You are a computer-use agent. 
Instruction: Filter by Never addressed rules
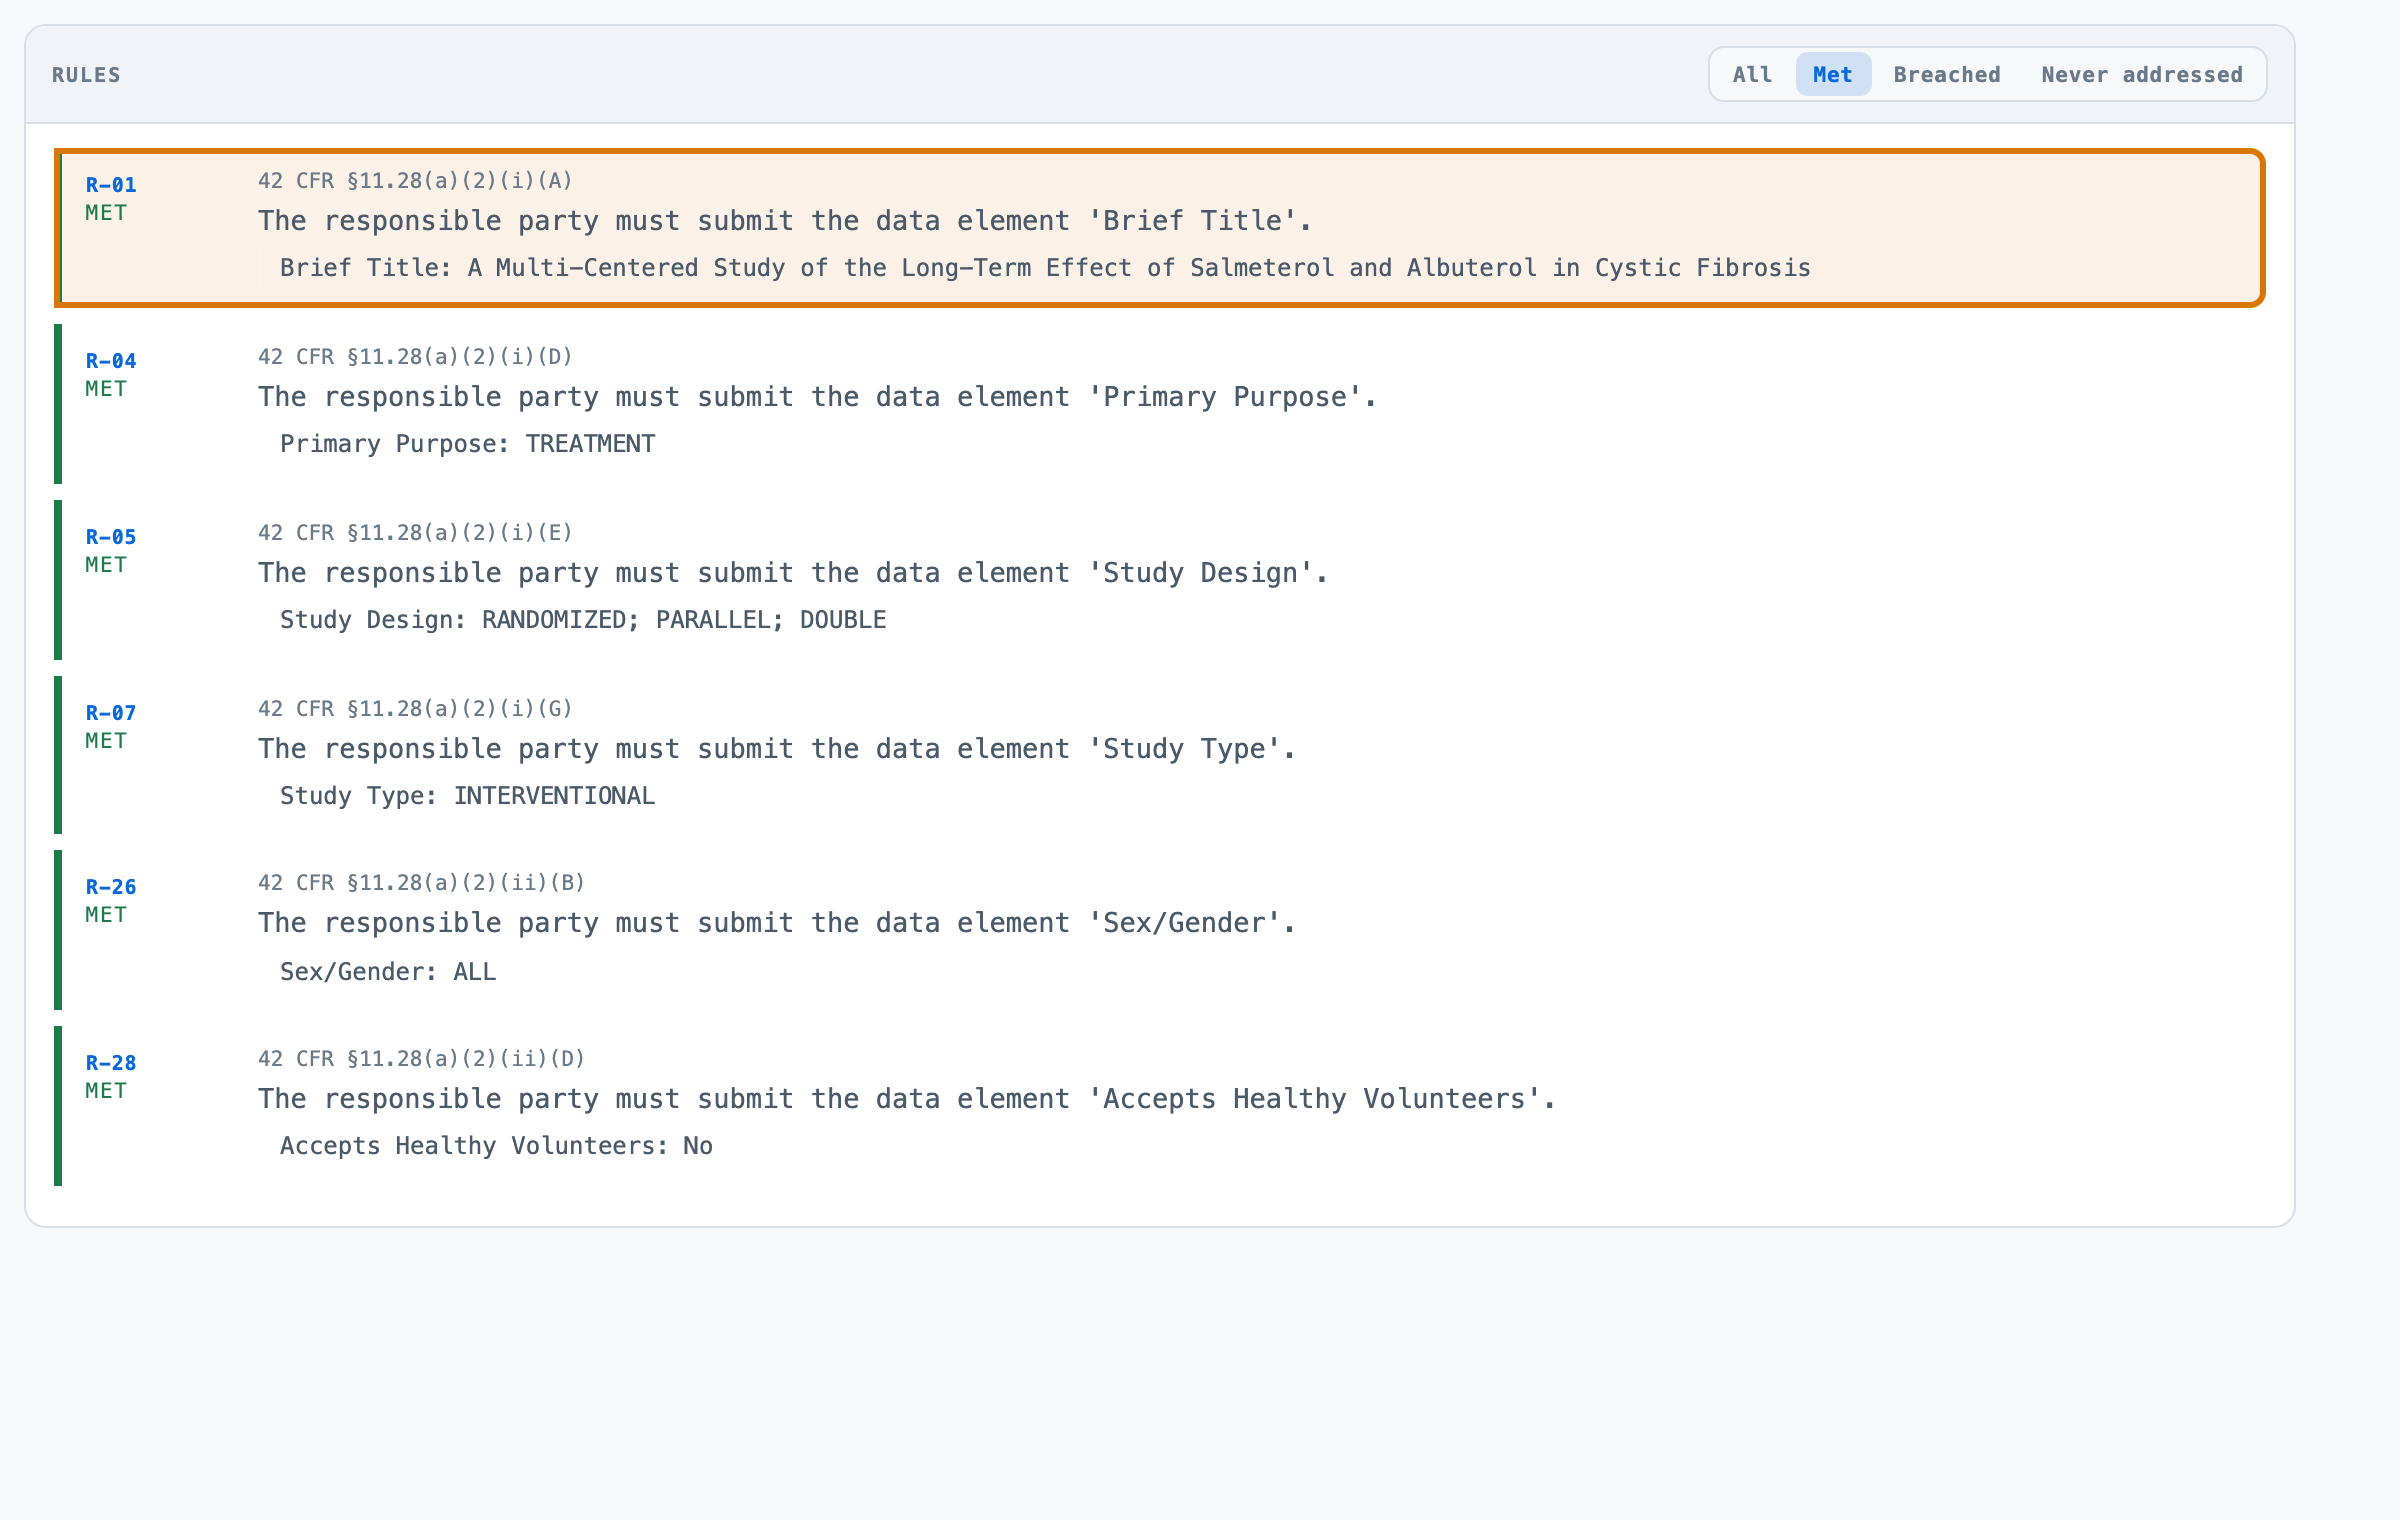pyautogui.click(x=2142, y=75)
